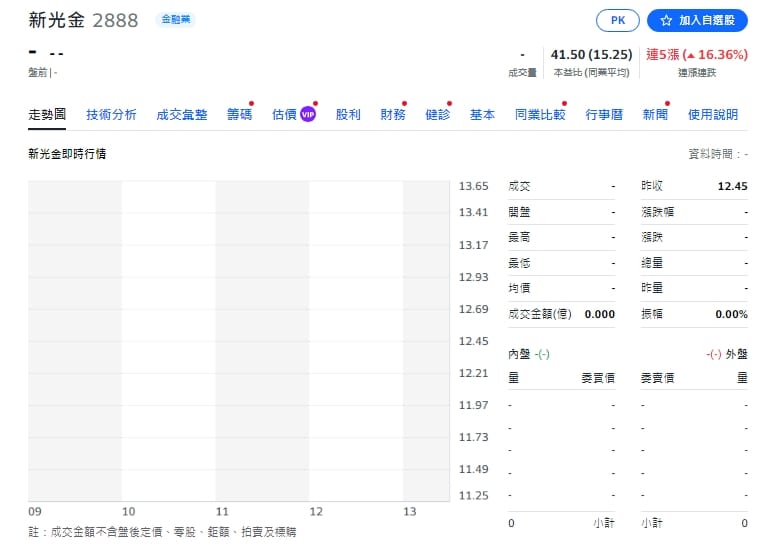Click inside the intraday price chart area
This screenshot has width=767, height=553.
tap(239, 341)
